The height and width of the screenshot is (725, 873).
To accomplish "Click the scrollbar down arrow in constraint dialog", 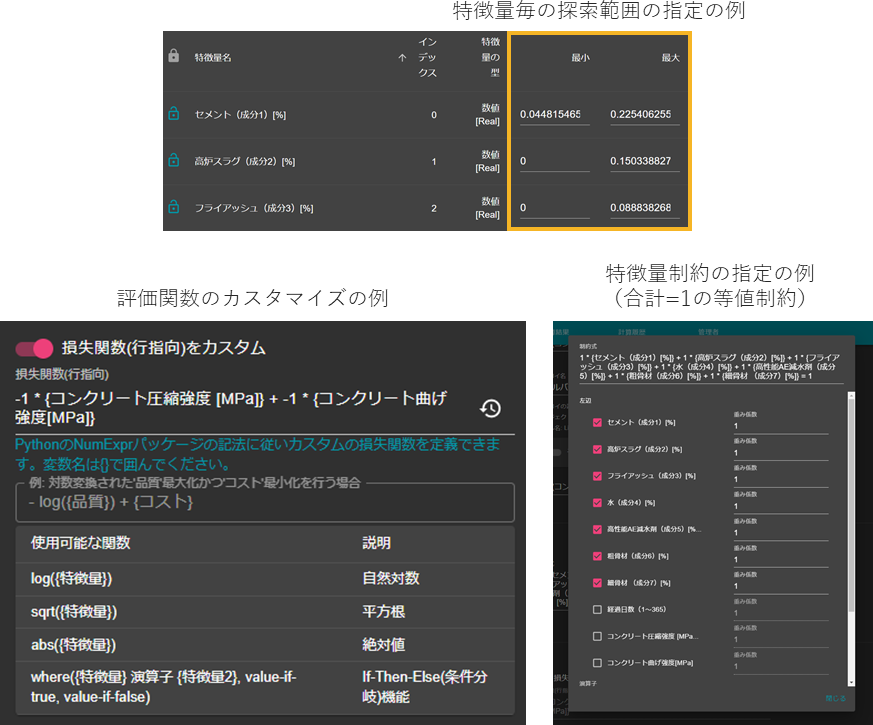I will (x=852, y=682).
